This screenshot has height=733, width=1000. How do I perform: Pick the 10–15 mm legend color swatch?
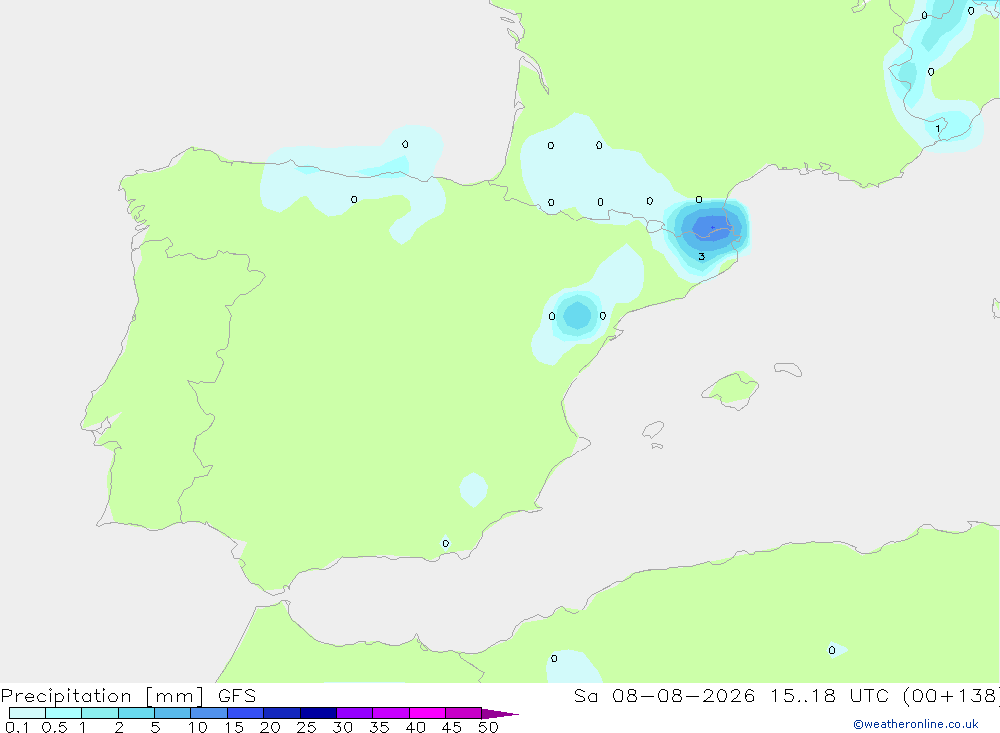point(209,713)
